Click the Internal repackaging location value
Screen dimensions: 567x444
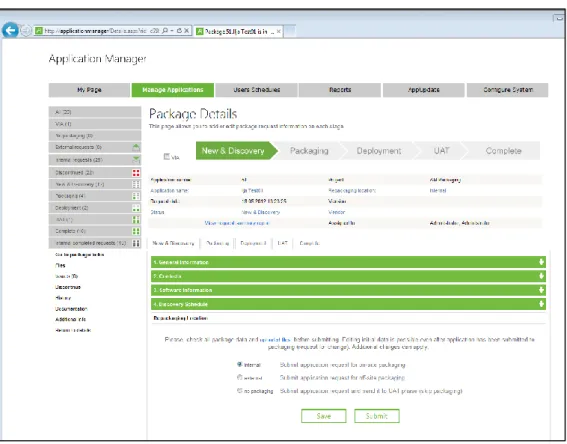pyautogui.click(x=438, y=191)
